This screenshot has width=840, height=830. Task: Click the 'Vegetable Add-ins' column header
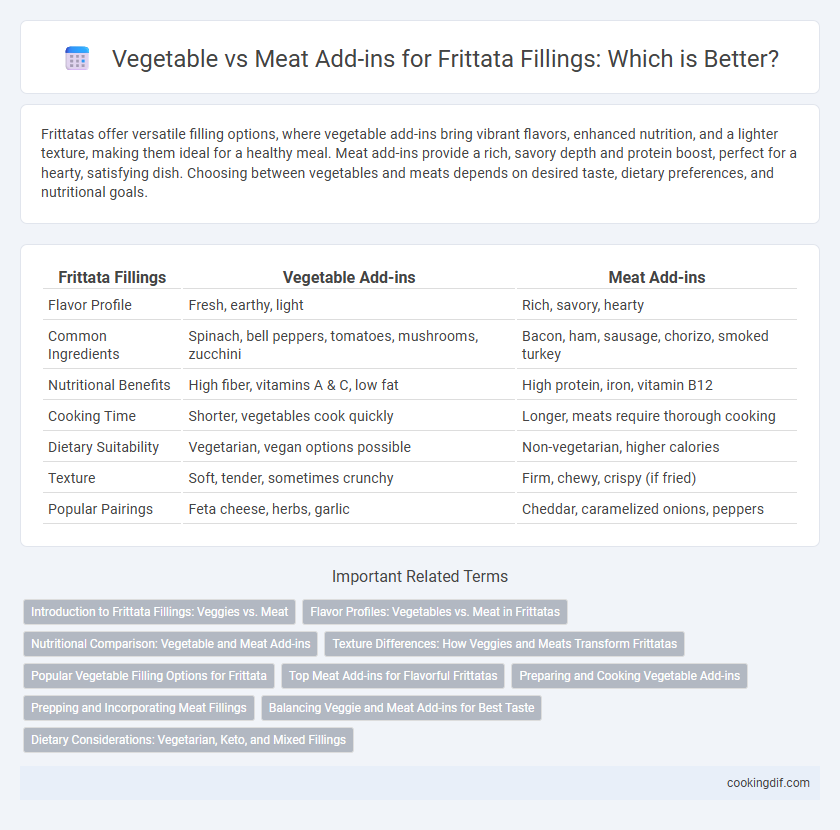tap(349, 277)
